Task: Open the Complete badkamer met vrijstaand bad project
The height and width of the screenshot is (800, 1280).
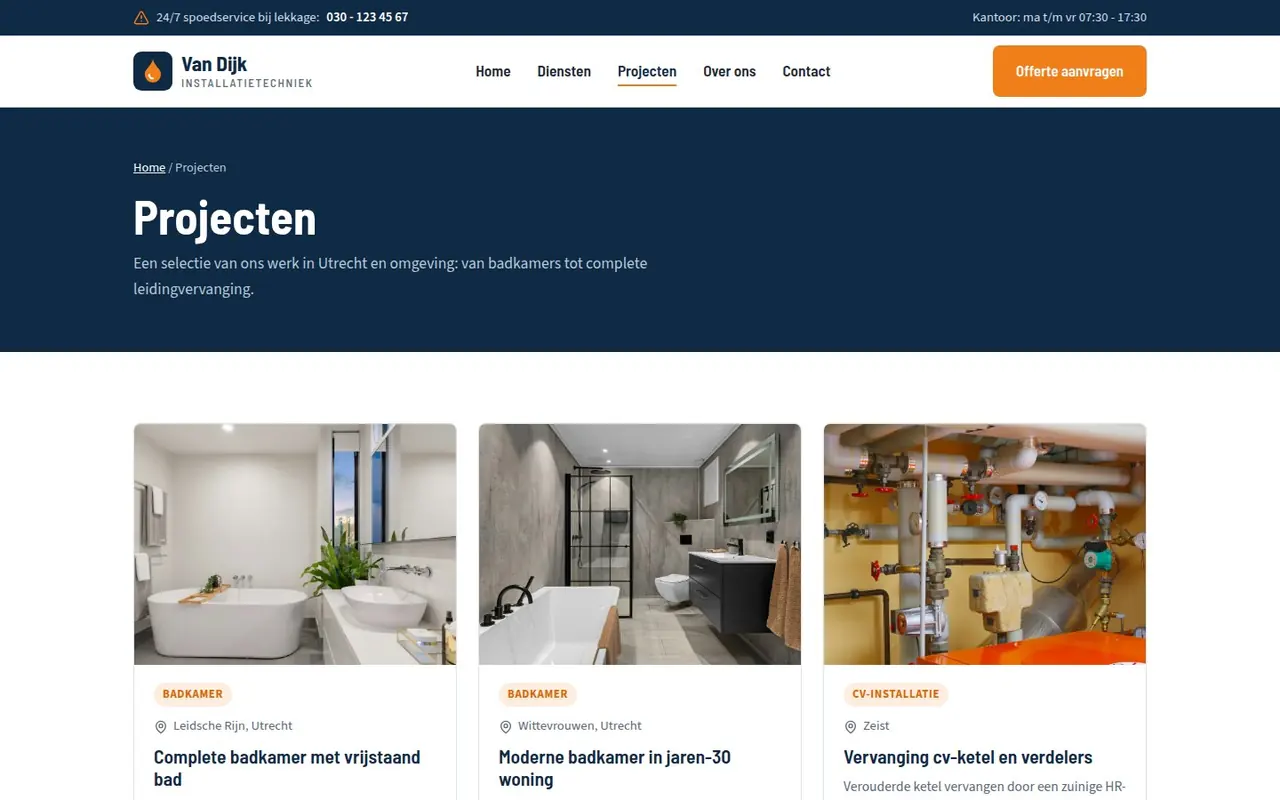Action: coord(287,768)
